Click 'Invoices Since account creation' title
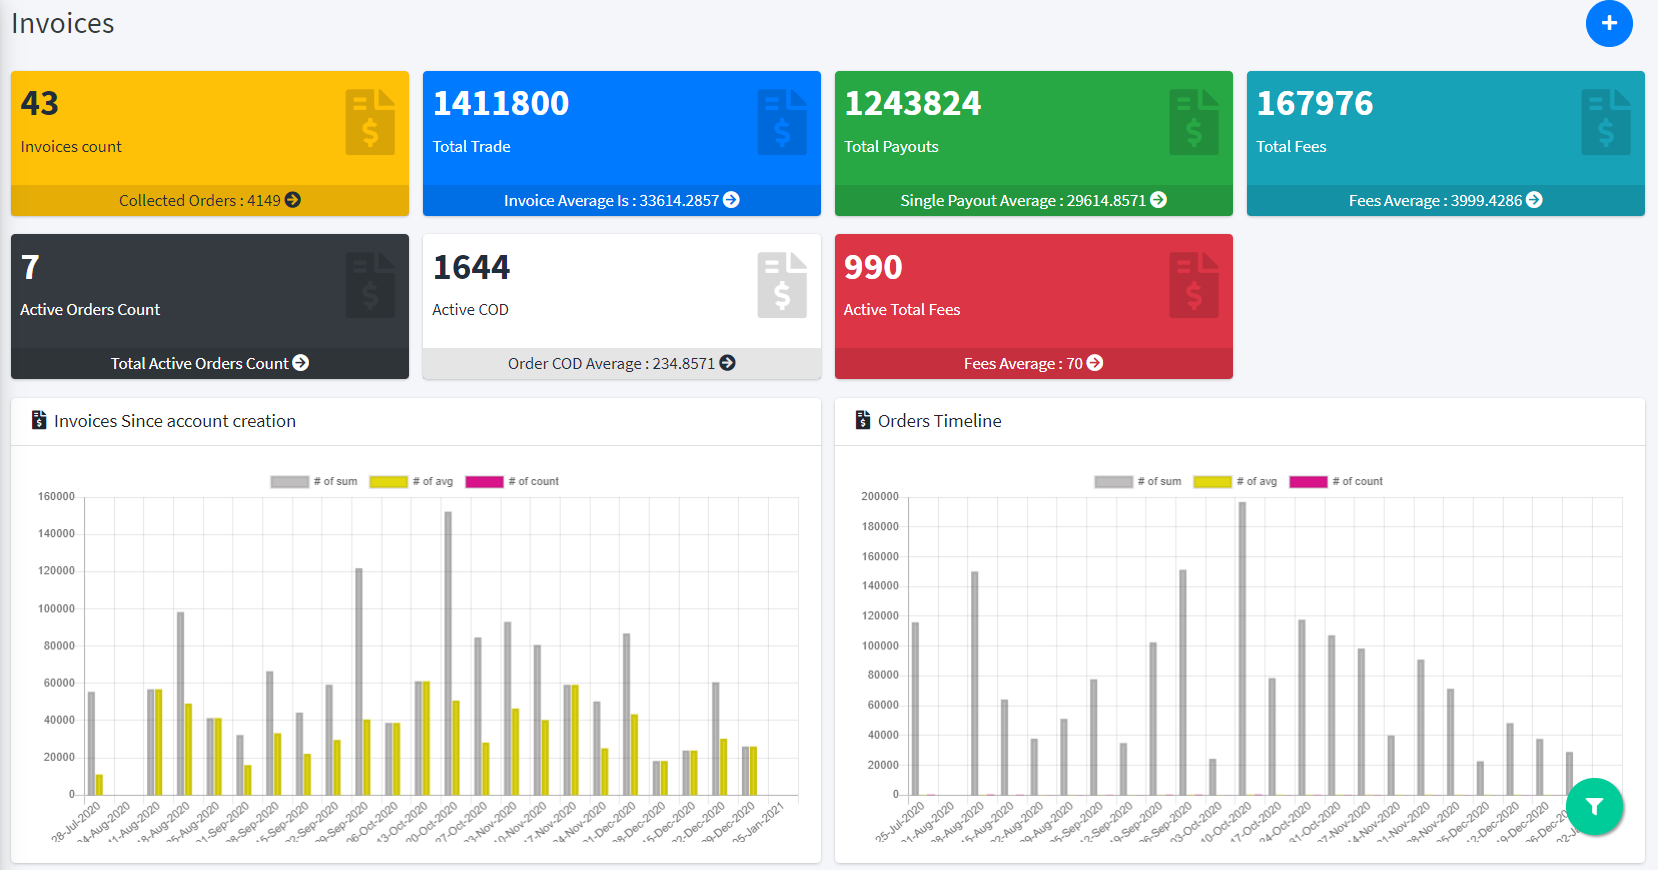 pos(175,421)
